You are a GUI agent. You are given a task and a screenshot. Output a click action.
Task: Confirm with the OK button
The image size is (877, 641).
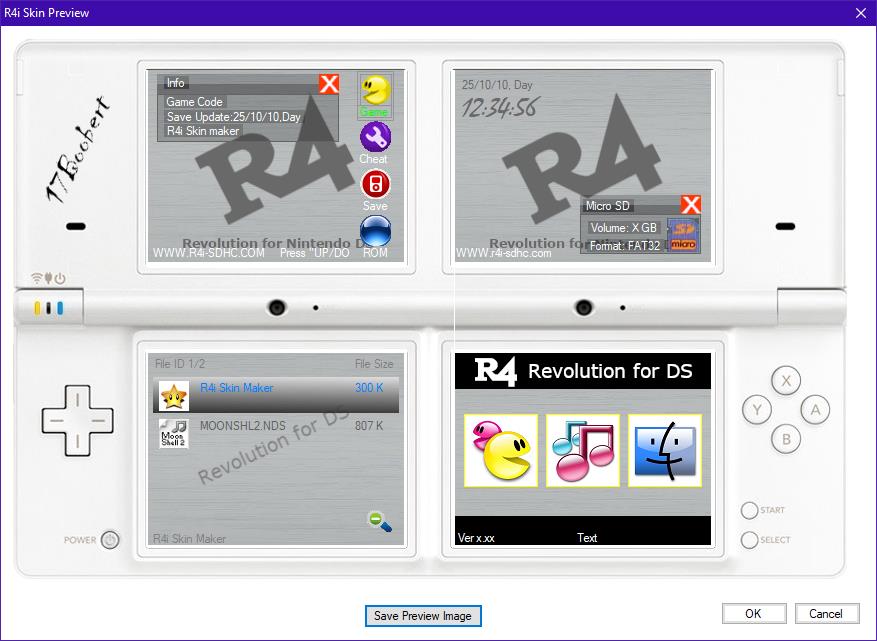(x=753, y=614)
